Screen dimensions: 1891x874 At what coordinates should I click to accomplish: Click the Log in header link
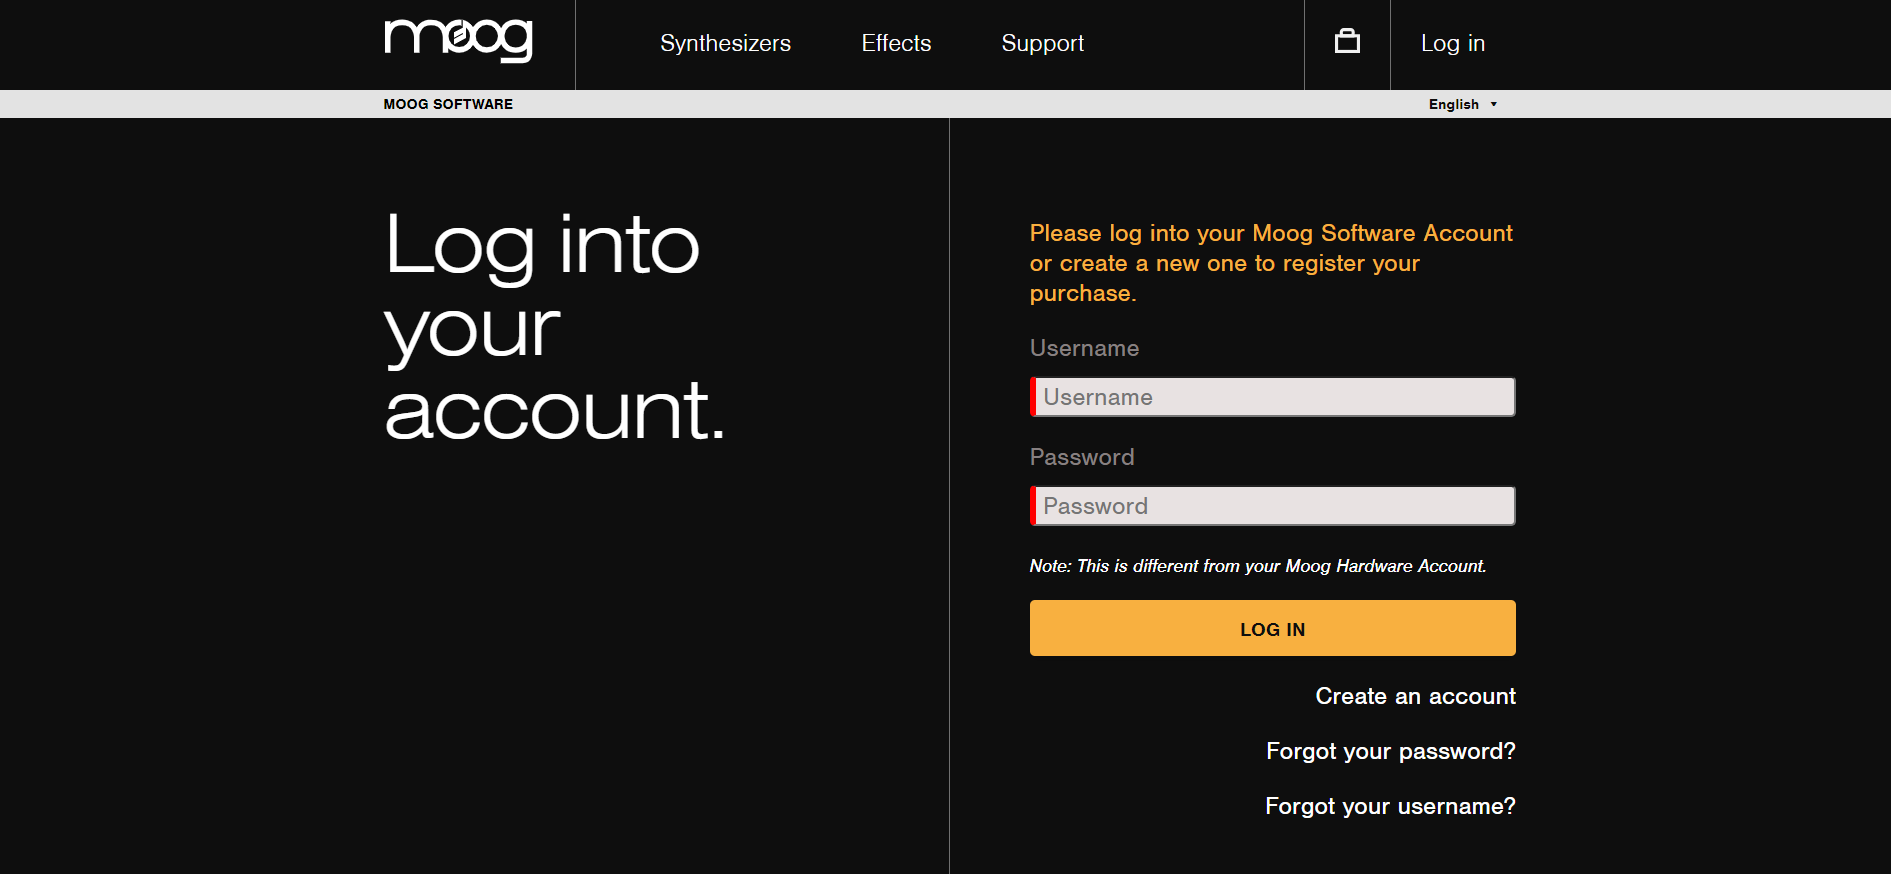click(x=1452, y=43)
